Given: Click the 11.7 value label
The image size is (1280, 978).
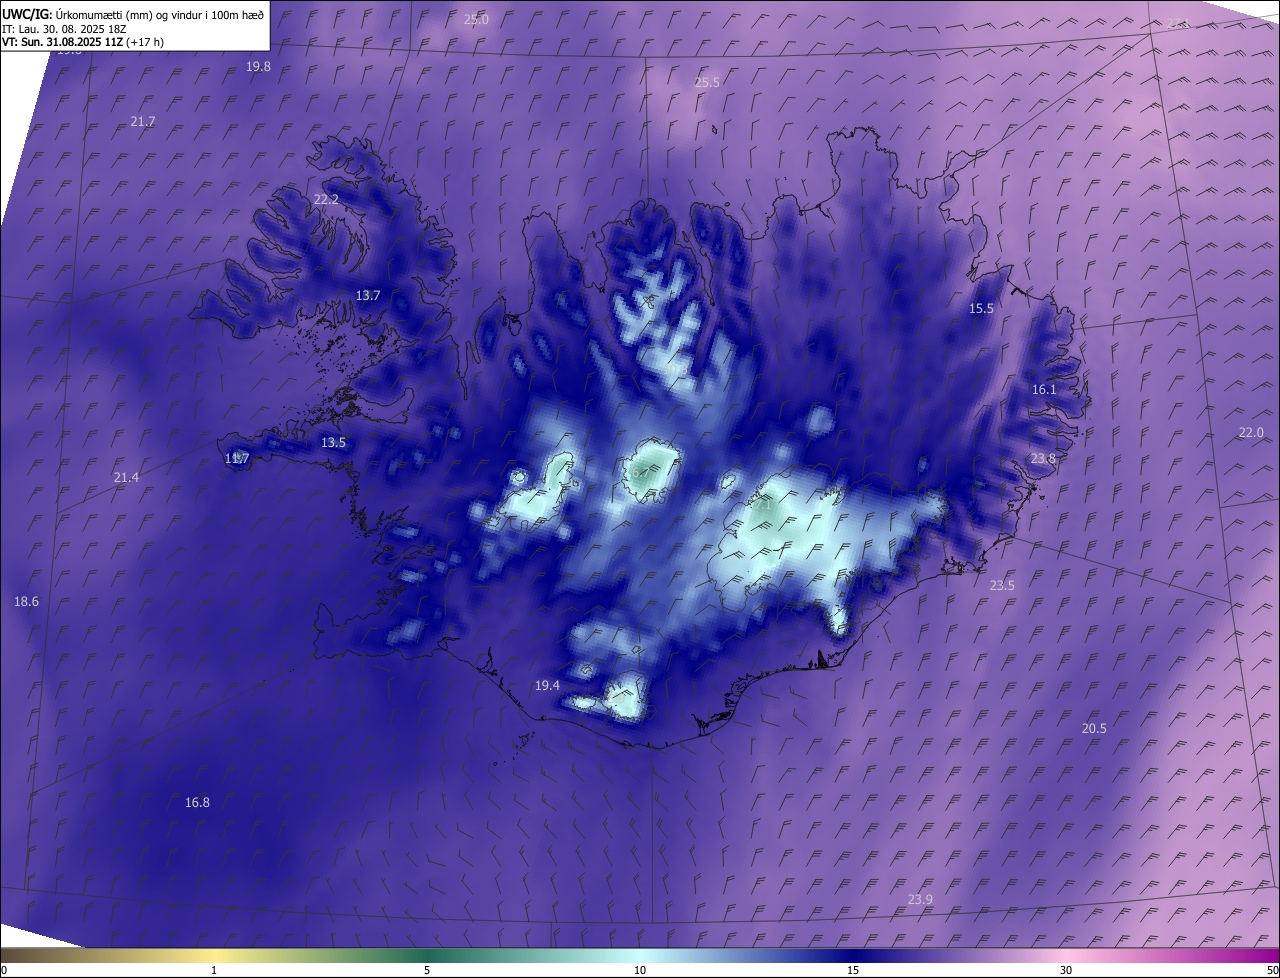Looking at the screenshot, I should pyautogui.click(x=236, y=458).
